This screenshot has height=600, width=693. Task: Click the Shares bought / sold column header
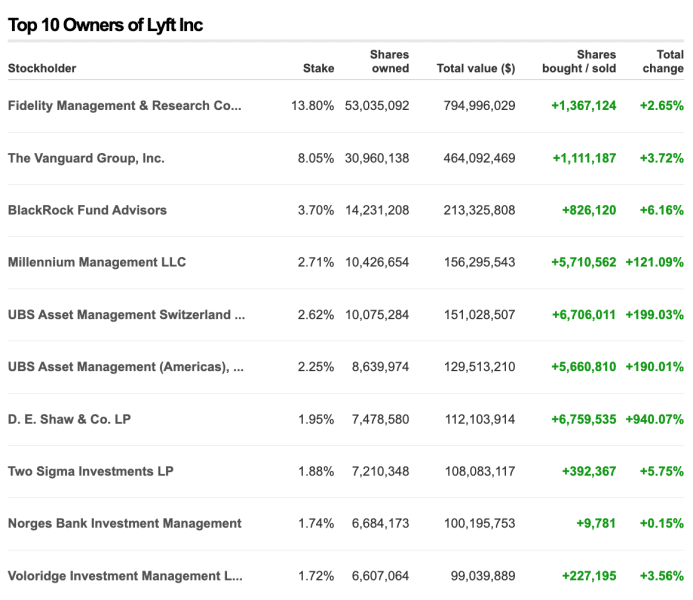[x=579, y=61]
